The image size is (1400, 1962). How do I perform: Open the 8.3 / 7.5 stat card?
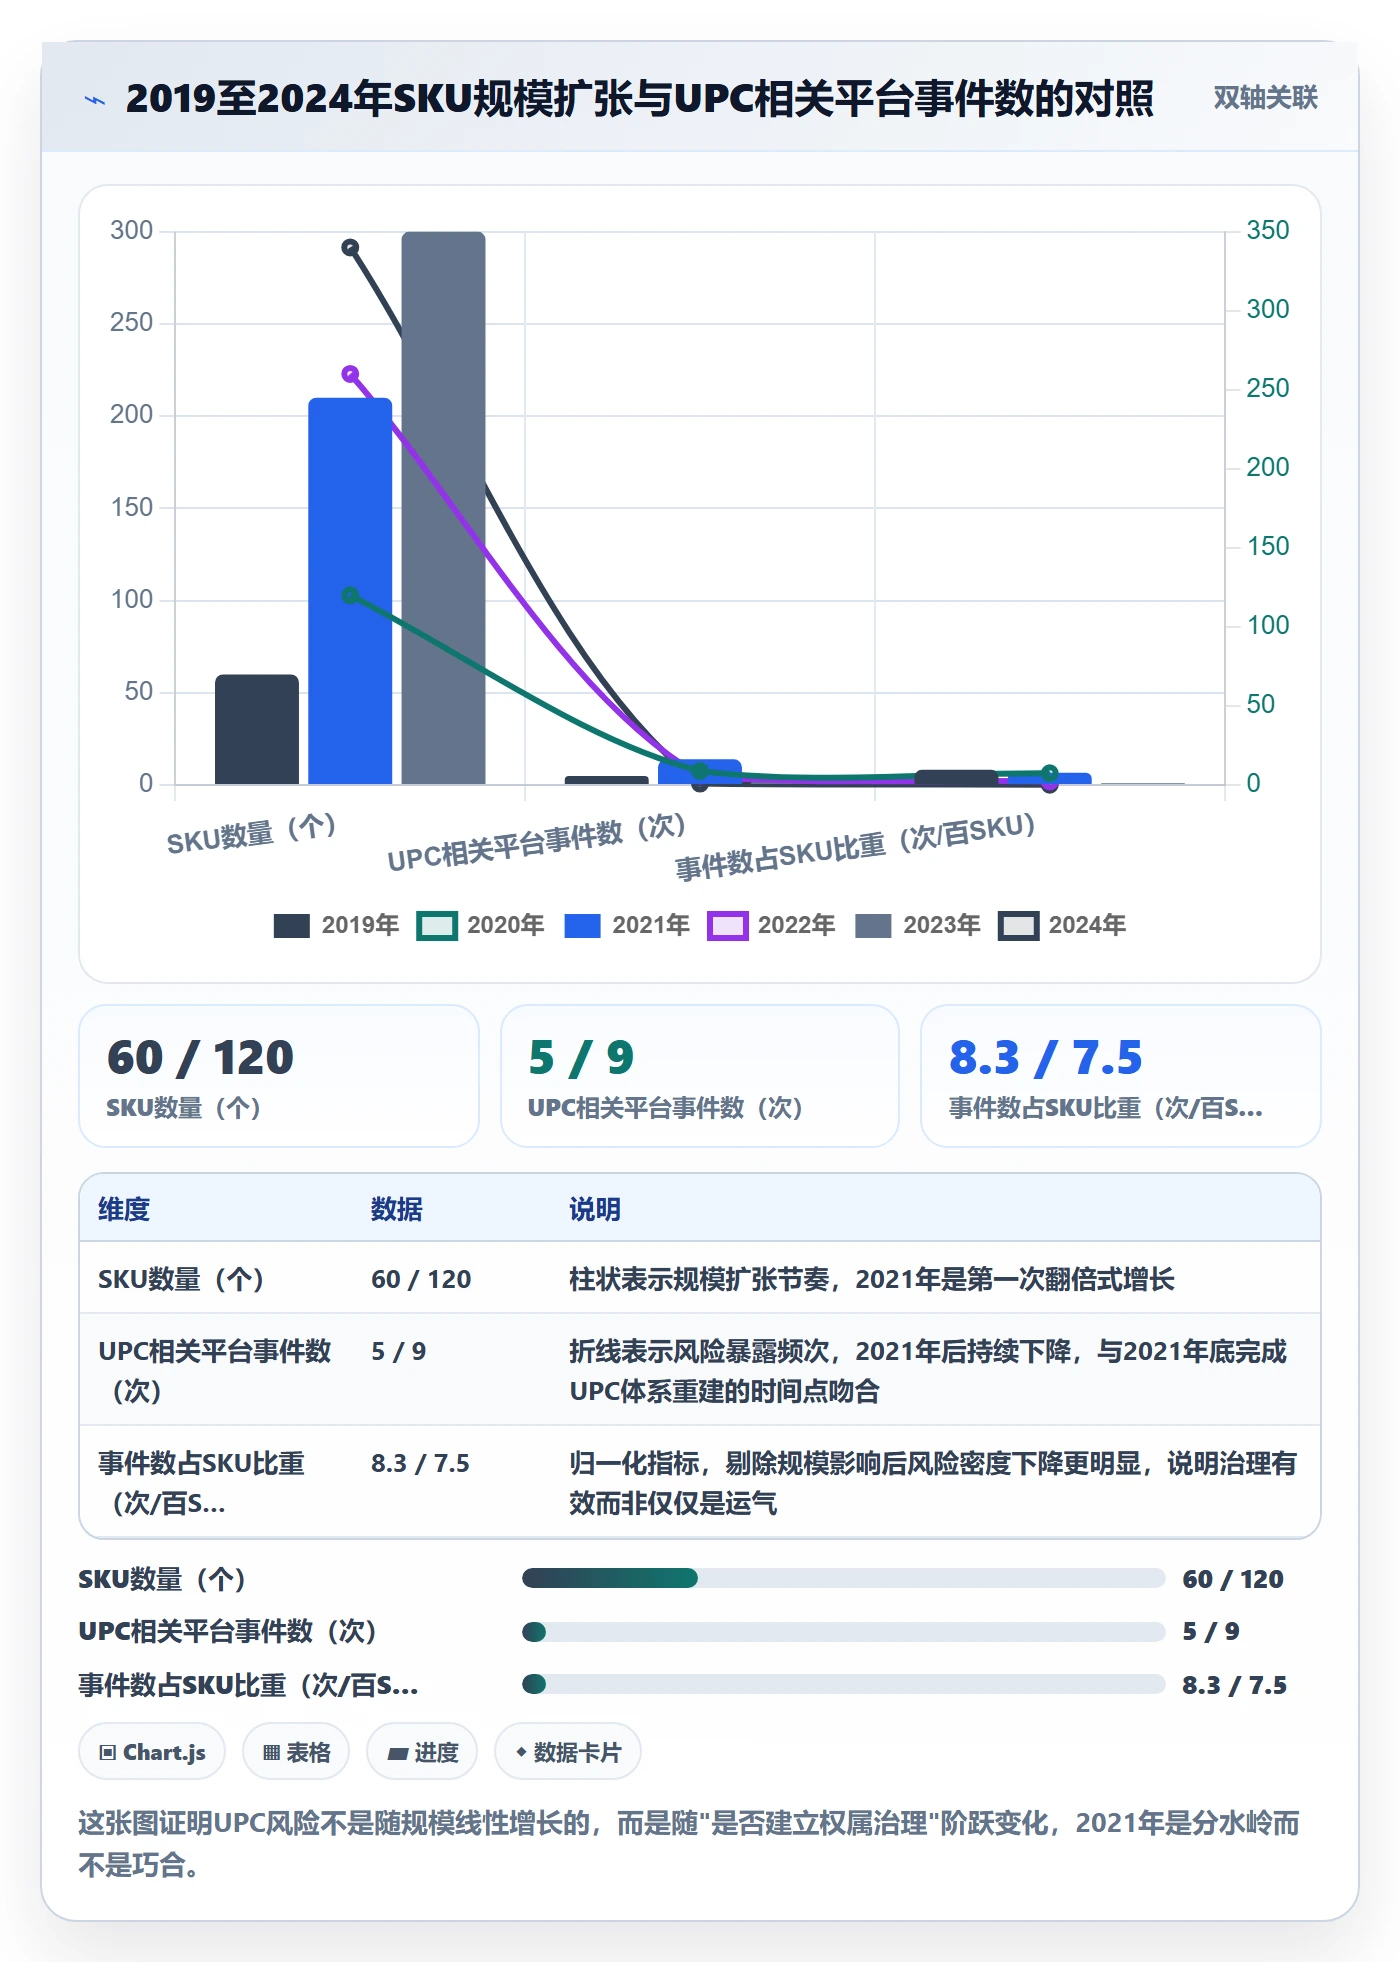tap(1120, 1076)
